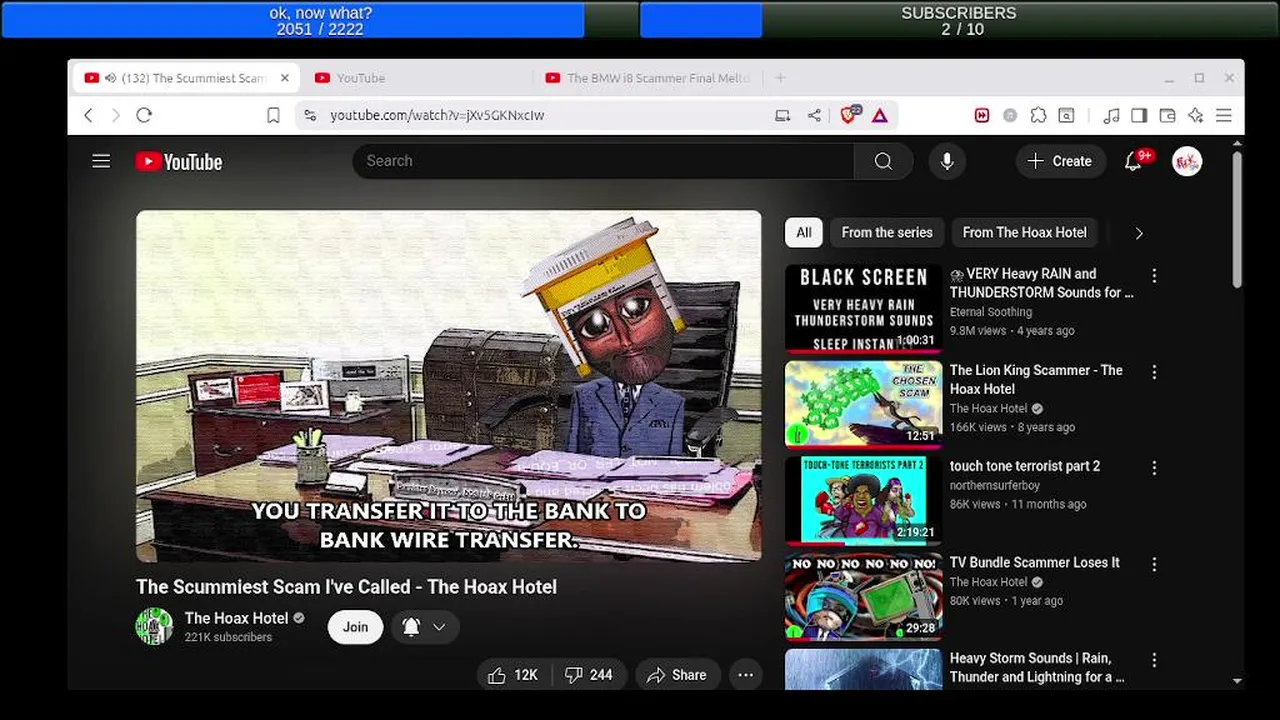Open the Brave wallet icon

1167,115
